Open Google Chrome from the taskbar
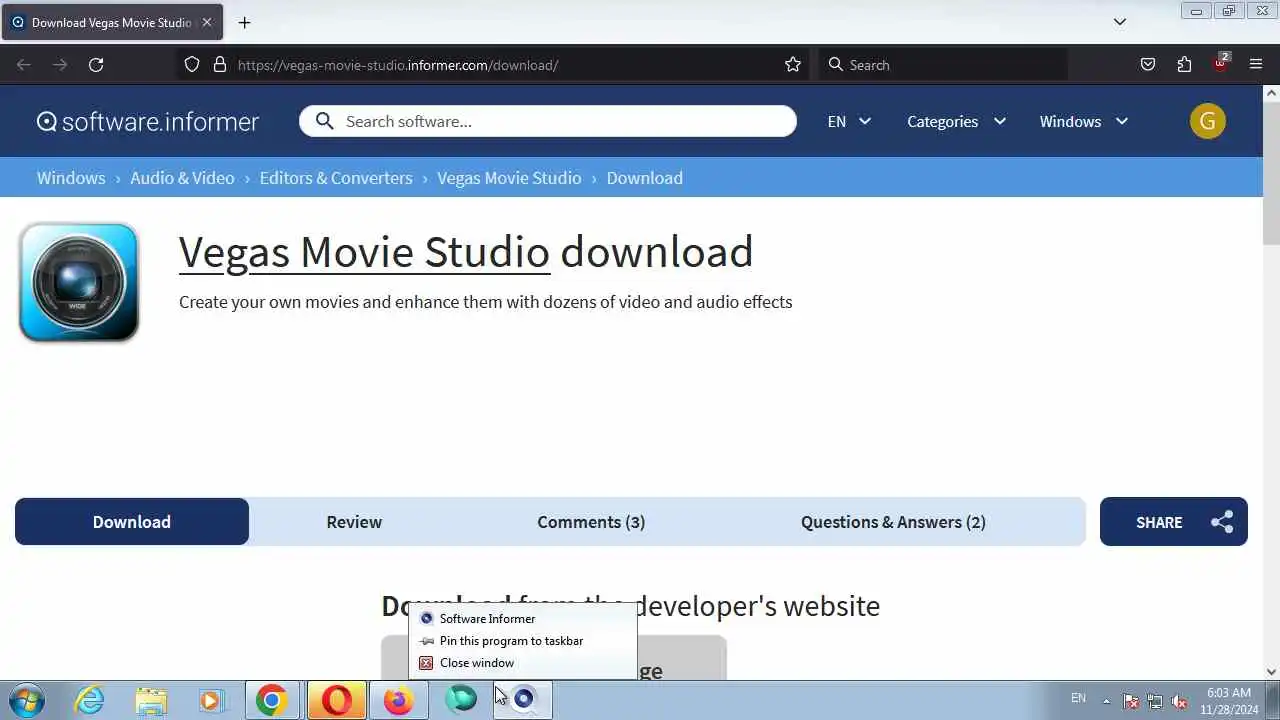The image size is (1280, 720). click(271, 701)
